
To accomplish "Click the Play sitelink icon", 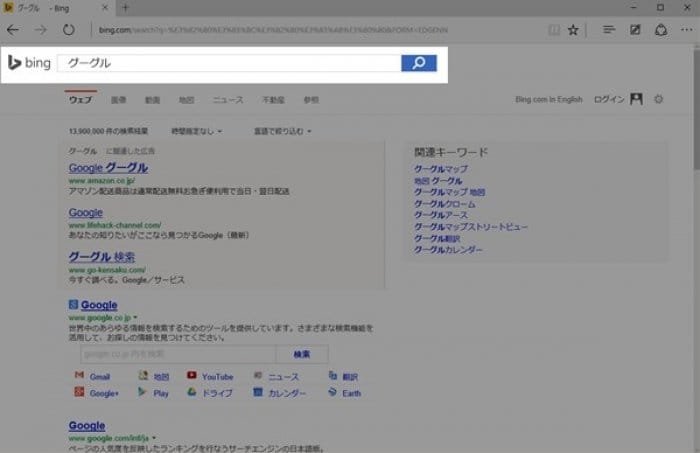I will point(142,392).
